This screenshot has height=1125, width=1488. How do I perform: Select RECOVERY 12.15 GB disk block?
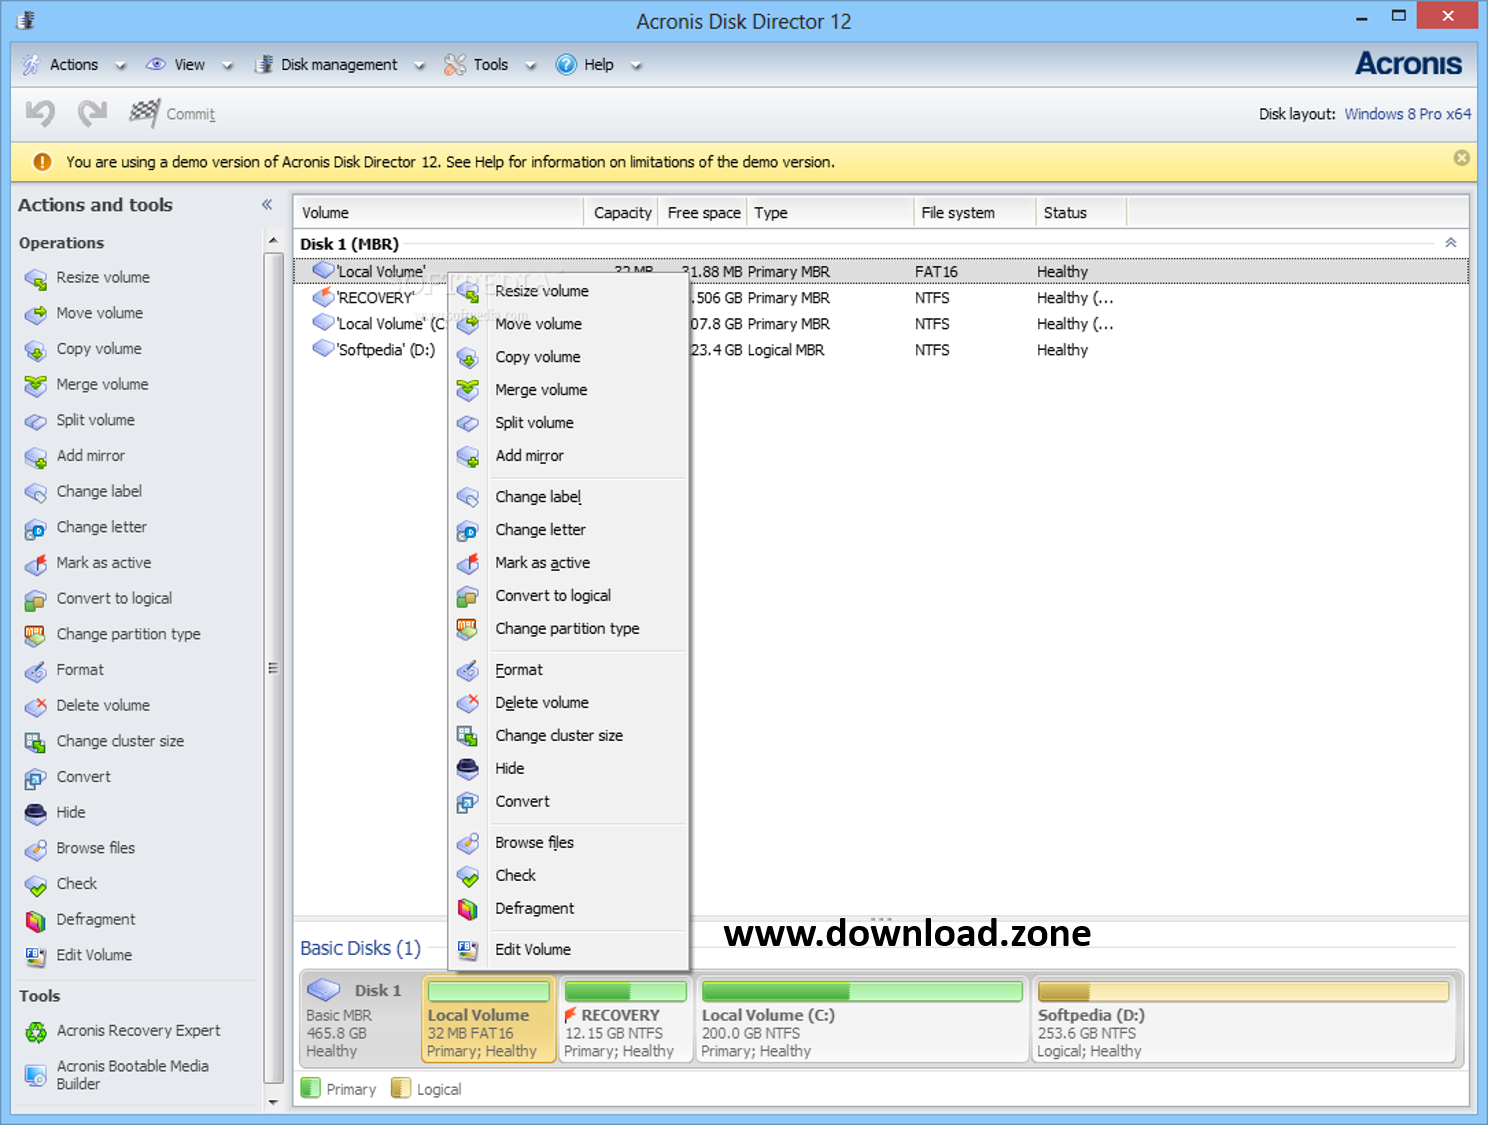(x=626, y=1019)
